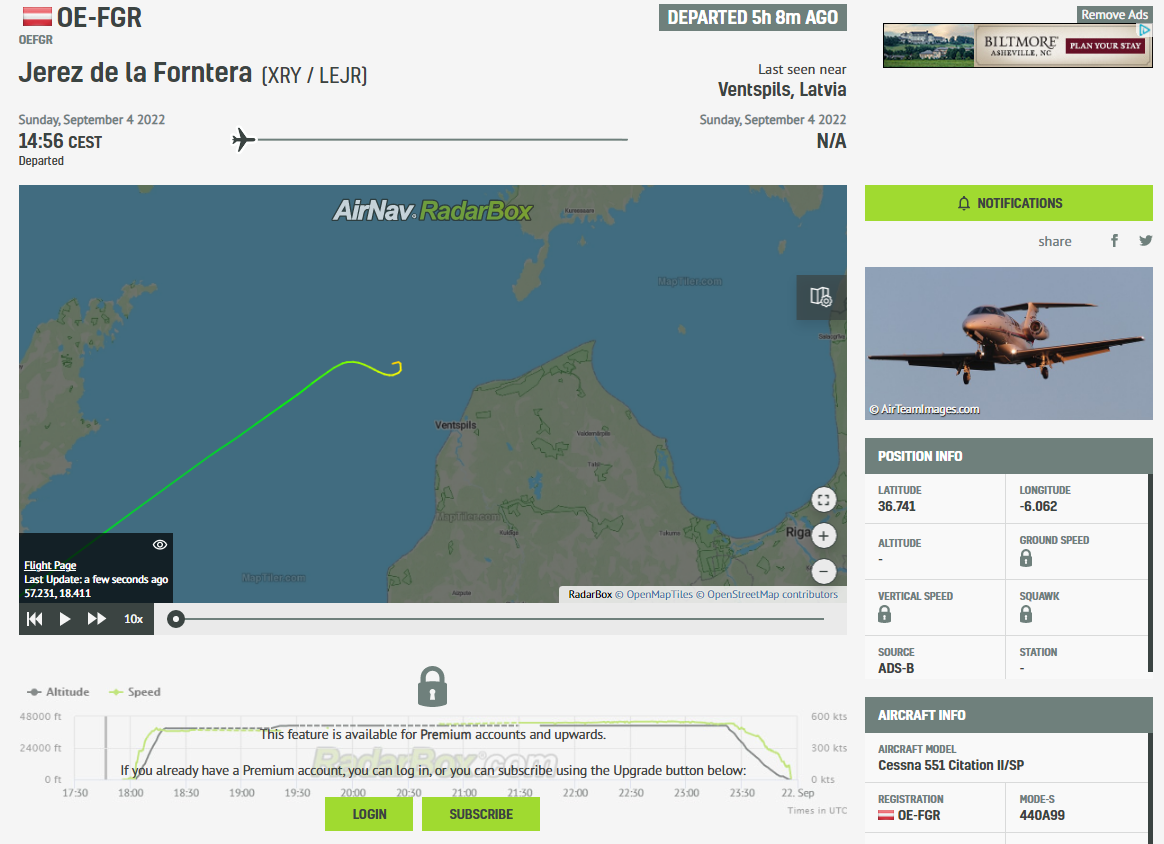This screenshot has width=1164, height=844.
Task: Click the Ventspils label on map
Action: 456,425
